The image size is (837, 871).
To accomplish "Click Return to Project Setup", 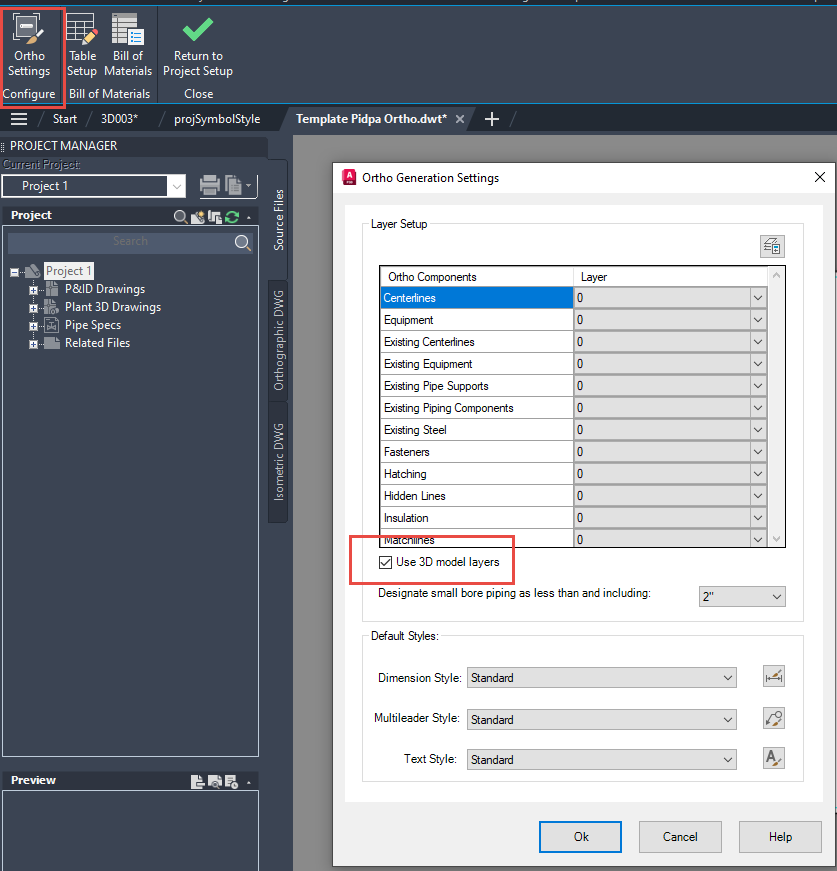I will [x=197, y=40].
